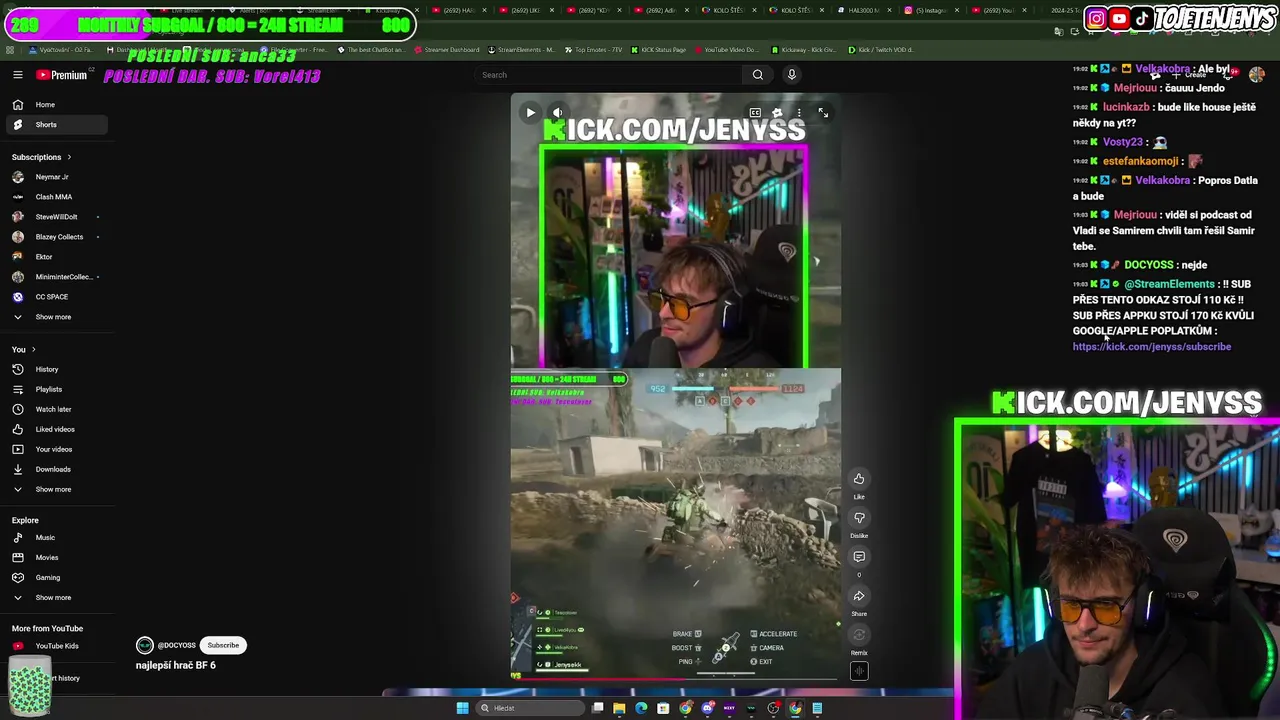Open the Blazey Collects subscription channel
Image resolution: width=1280 pixels, height=720 pixels.
tap(54, 237)
